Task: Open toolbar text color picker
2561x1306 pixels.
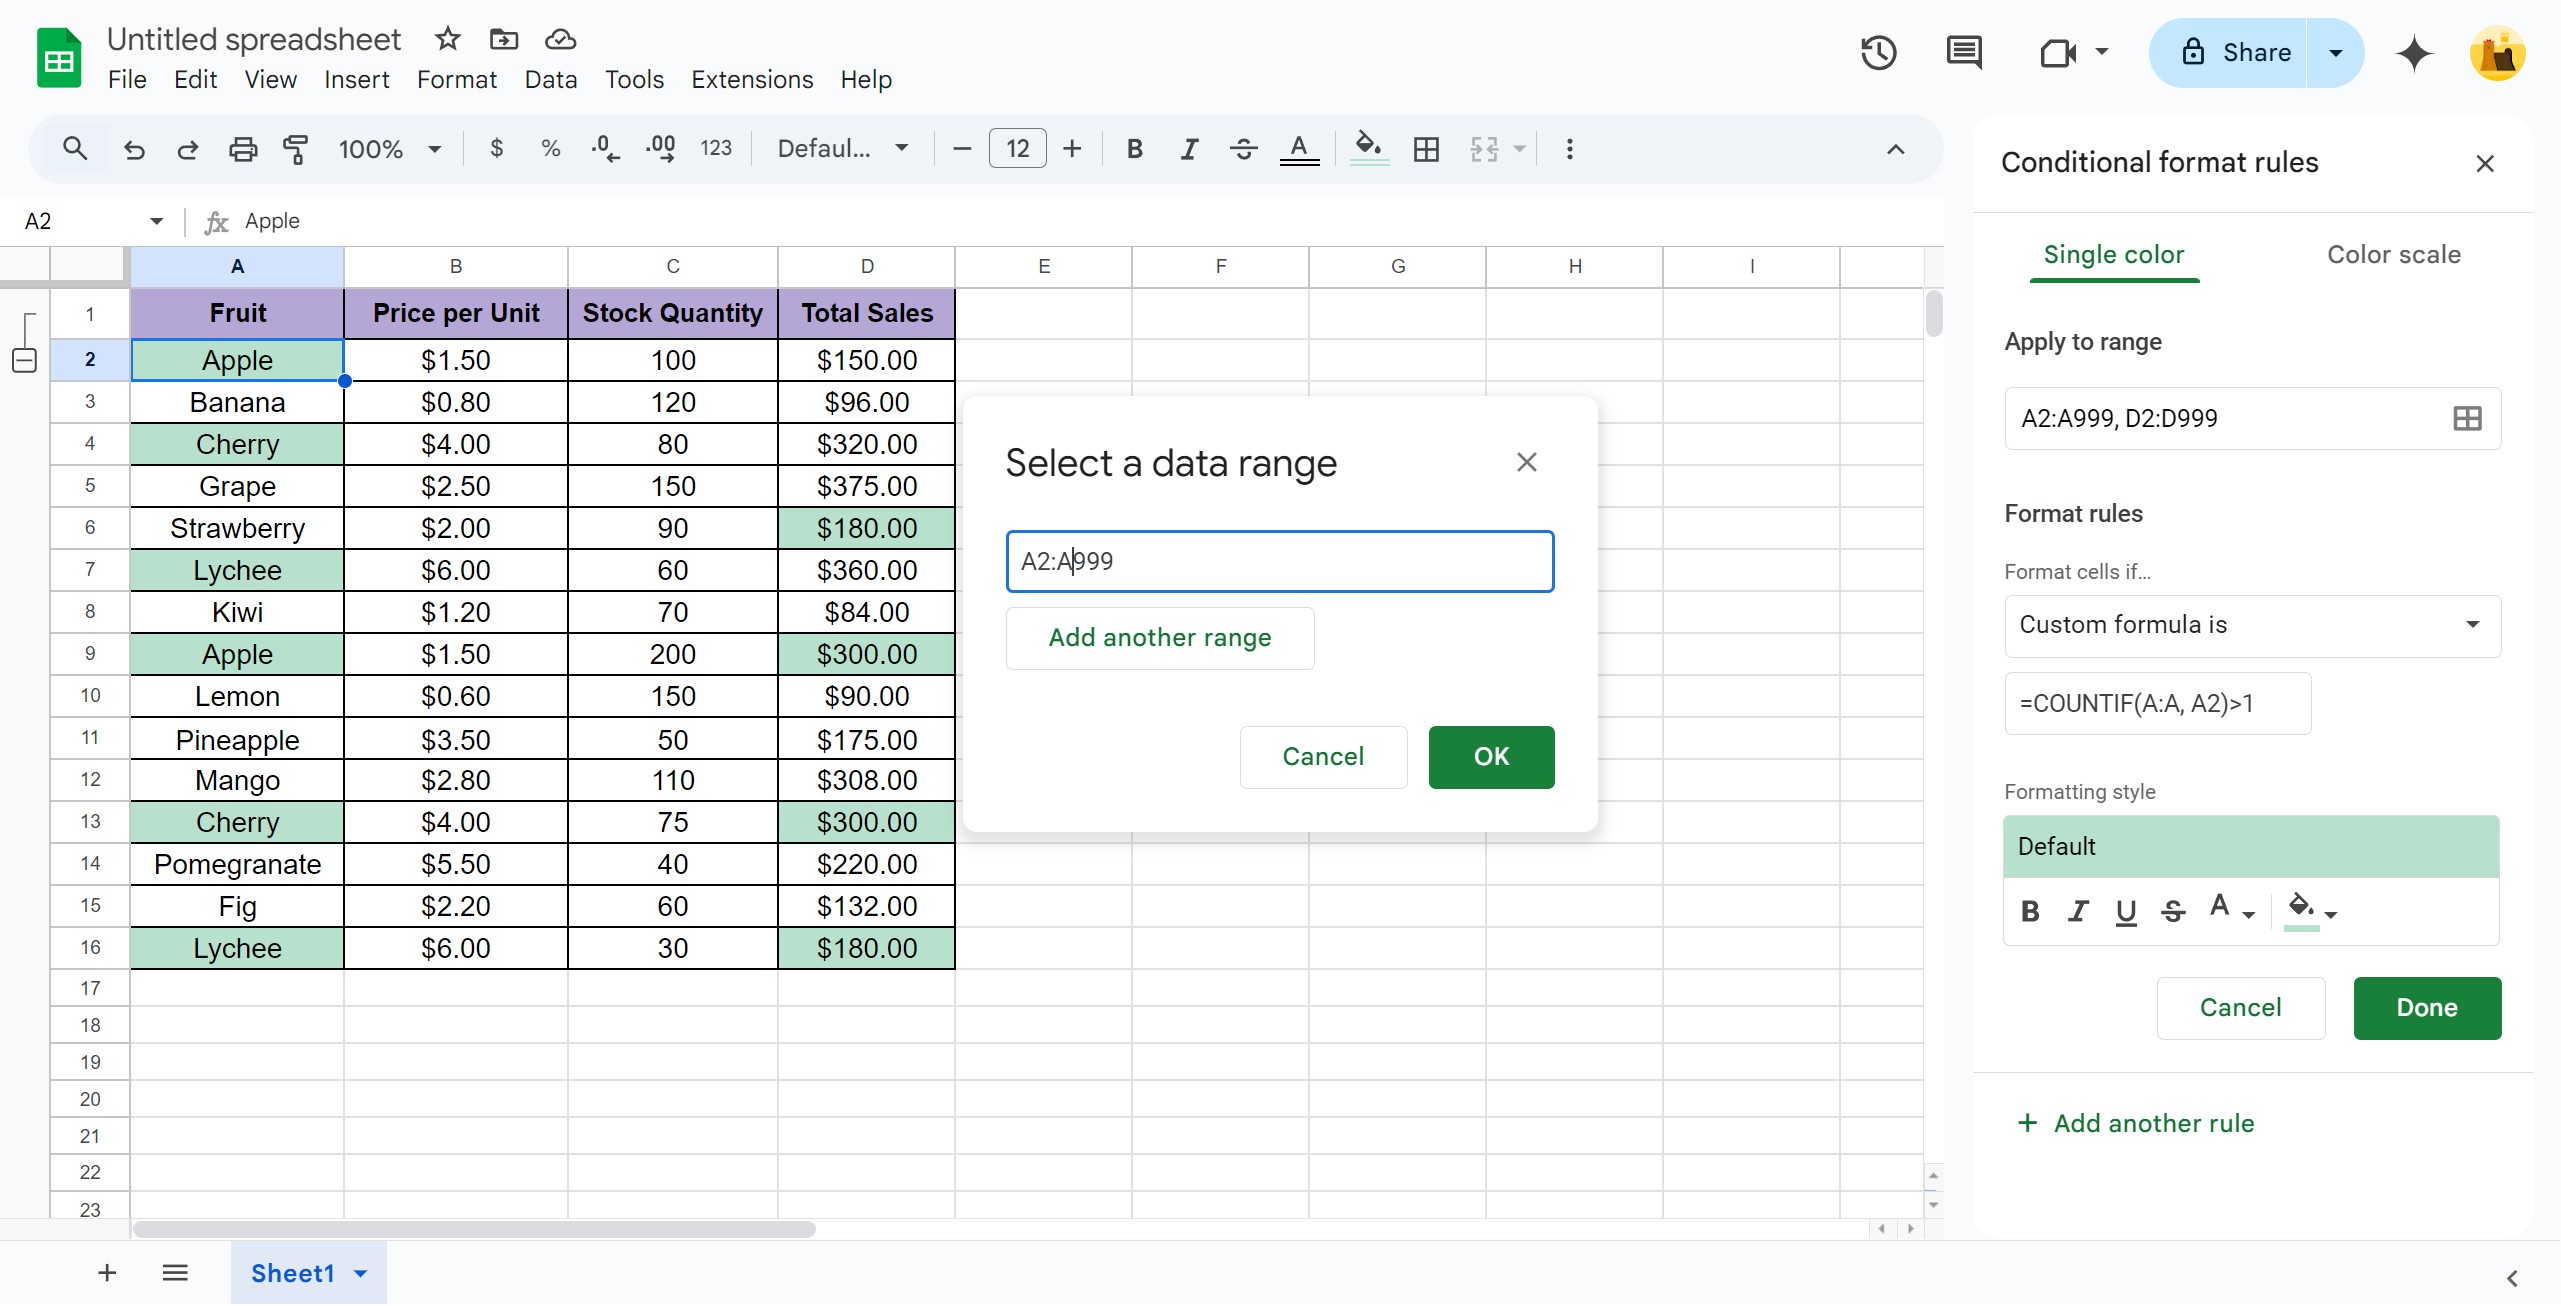Action: [x=1299, y=149]
